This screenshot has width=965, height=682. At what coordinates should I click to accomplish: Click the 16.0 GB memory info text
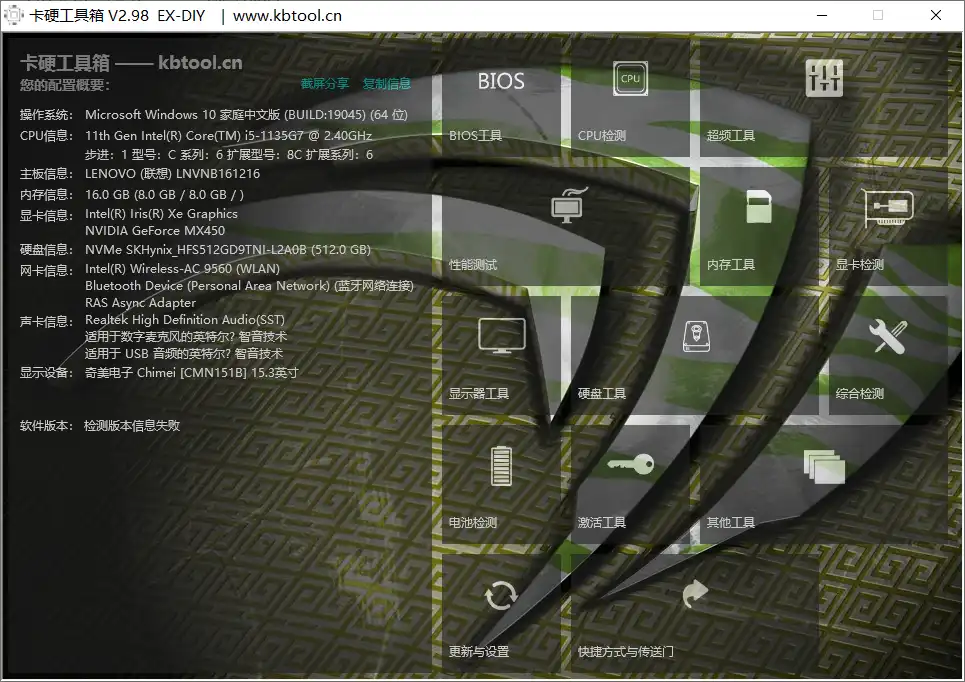[x=164, y=195]
